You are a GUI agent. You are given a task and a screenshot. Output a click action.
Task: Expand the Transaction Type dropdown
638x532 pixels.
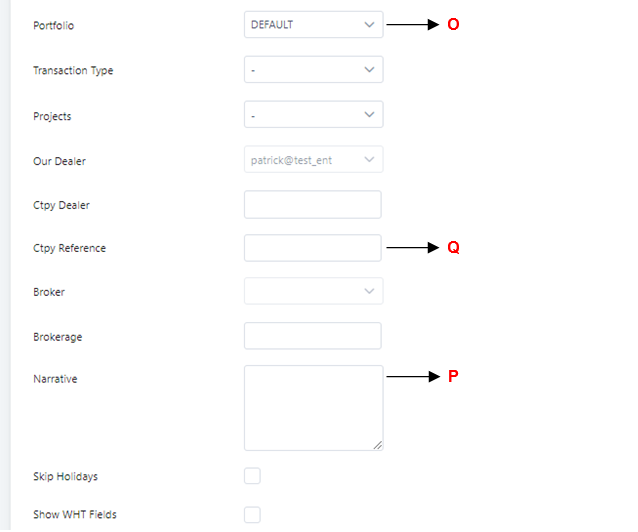tap(313, 70)
